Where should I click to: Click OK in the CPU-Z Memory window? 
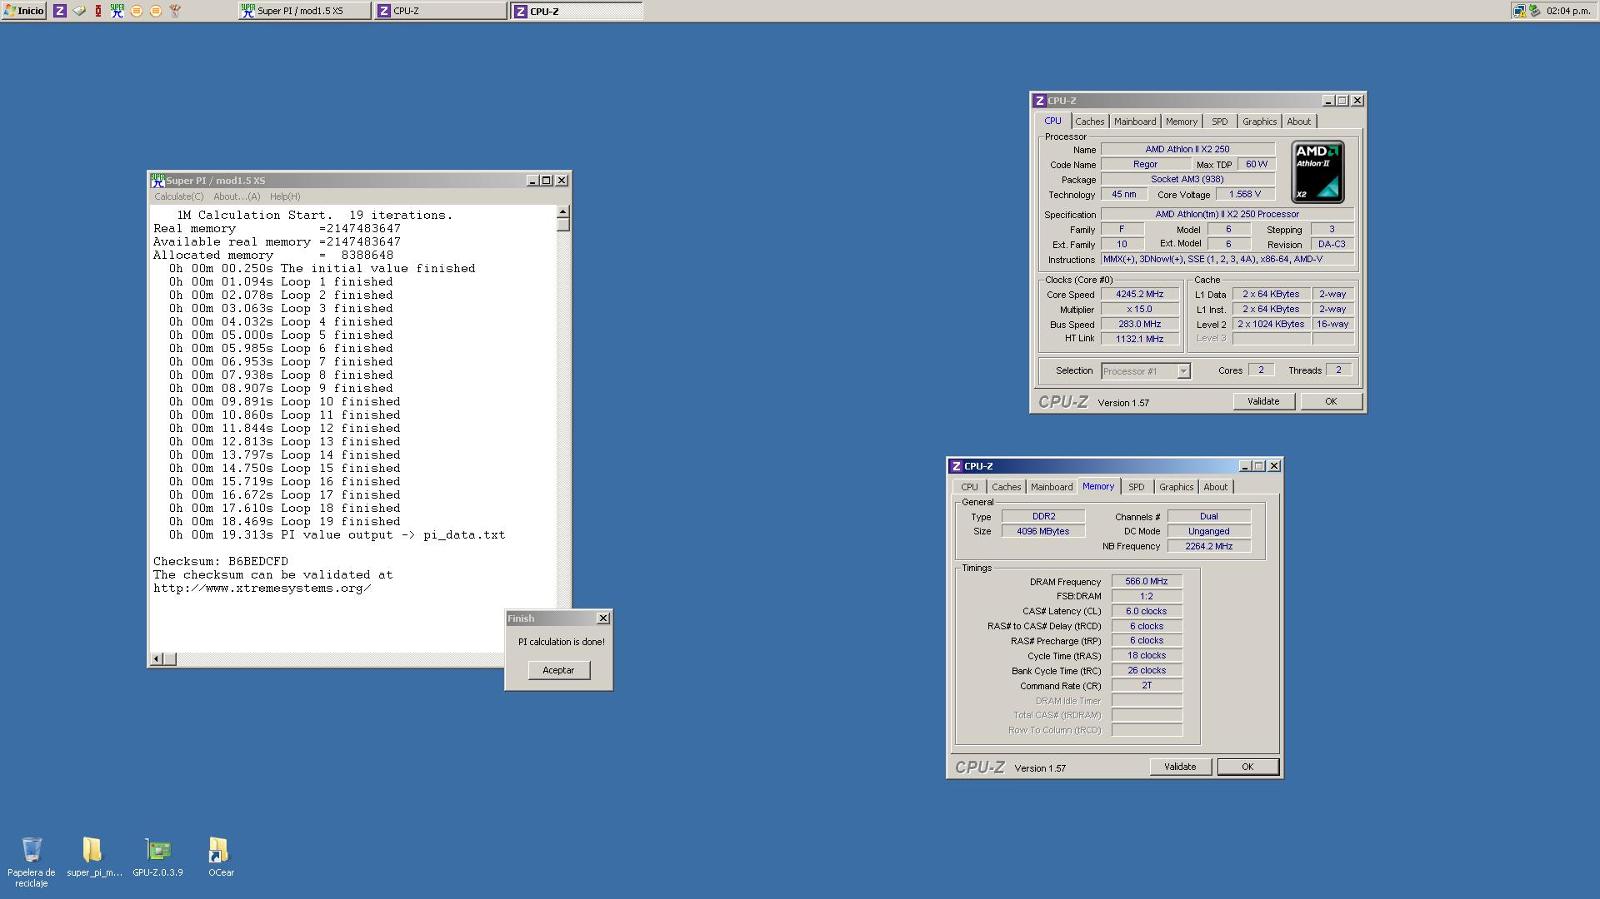(x=1248, y=766)
